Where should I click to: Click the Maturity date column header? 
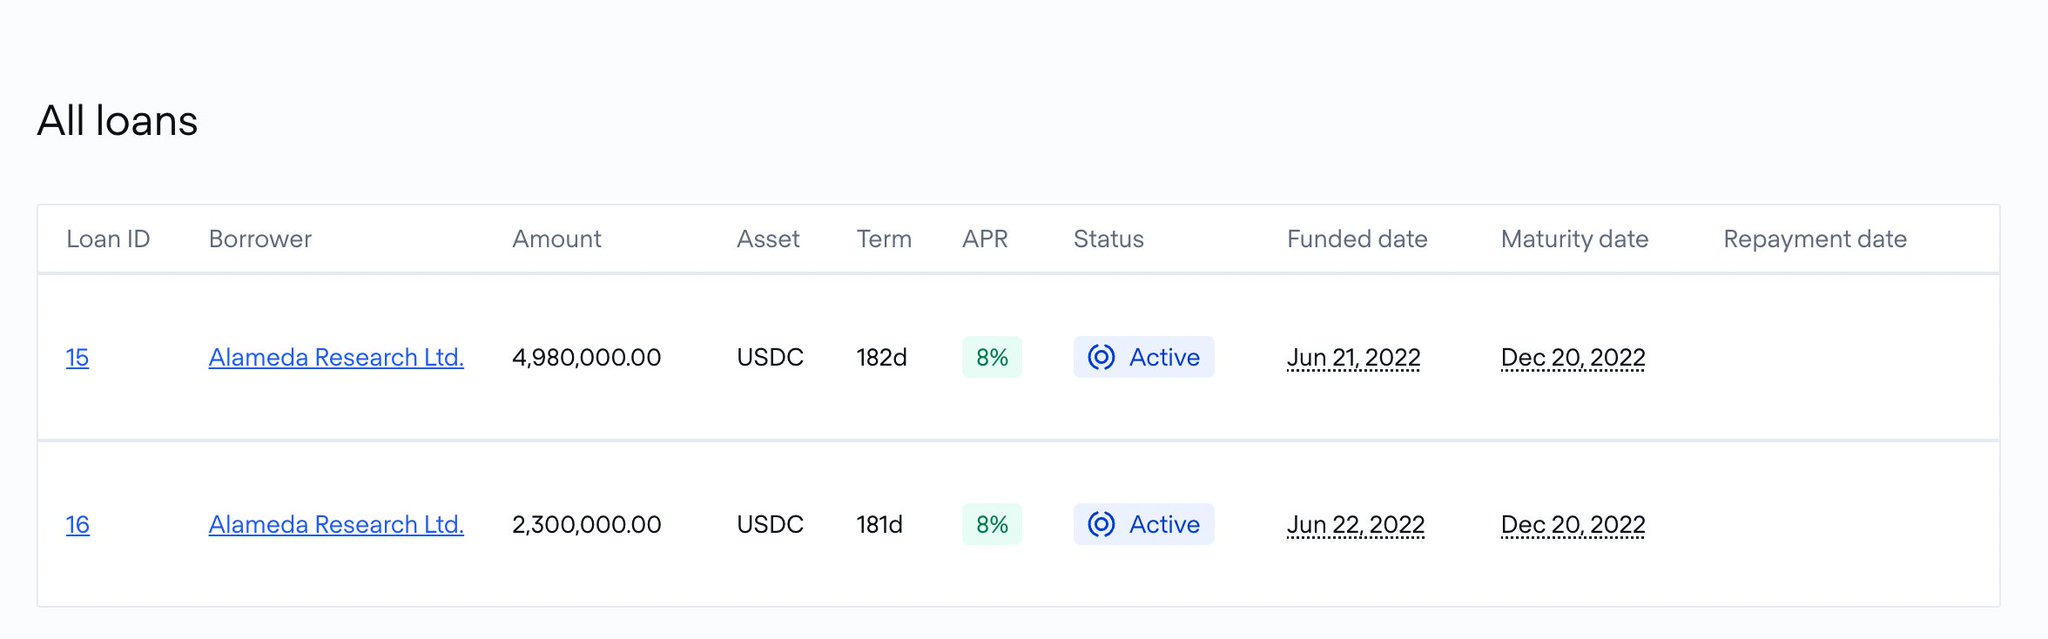(x=1574, y=239)
